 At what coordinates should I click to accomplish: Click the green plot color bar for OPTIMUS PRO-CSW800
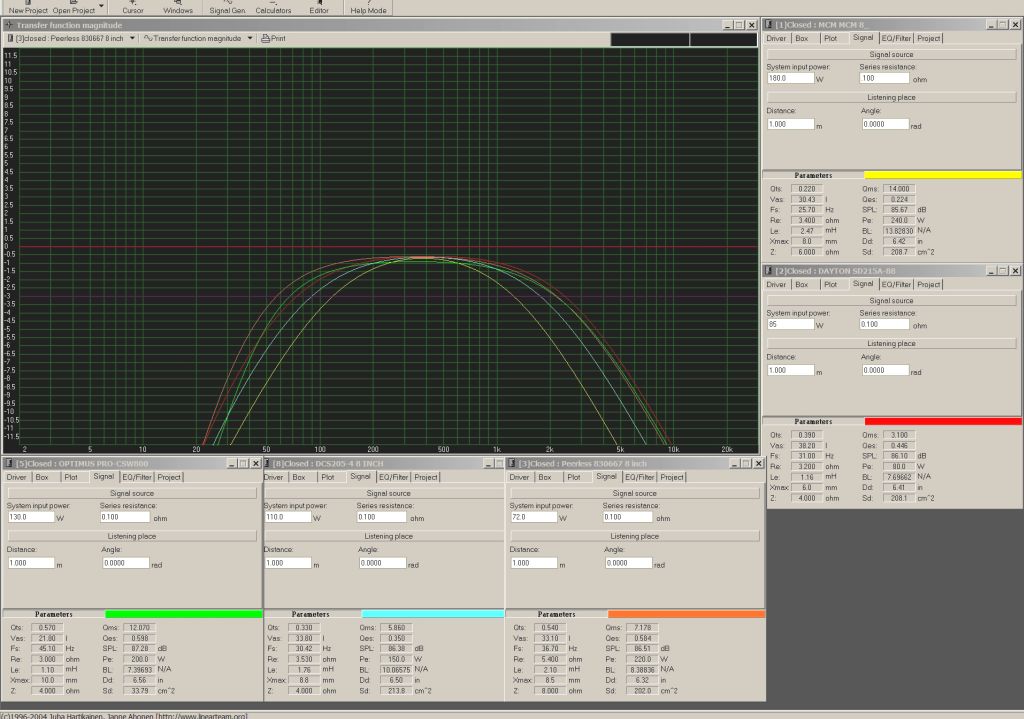pos(184,614)
